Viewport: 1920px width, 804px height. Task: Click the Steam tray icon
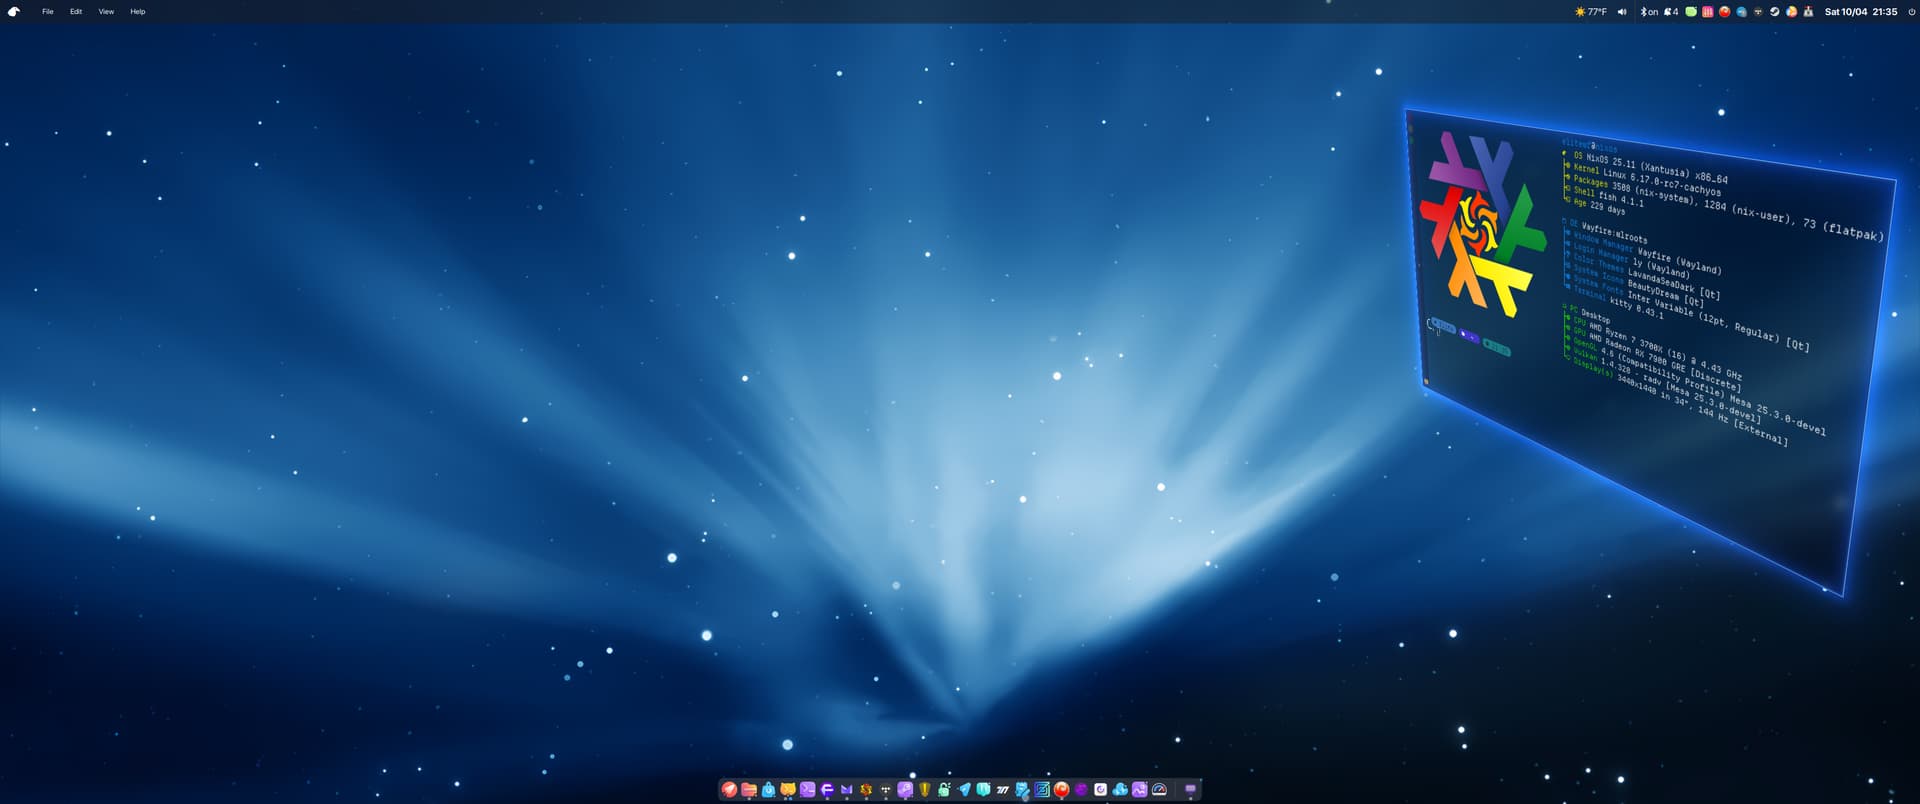pos(1774,12)
